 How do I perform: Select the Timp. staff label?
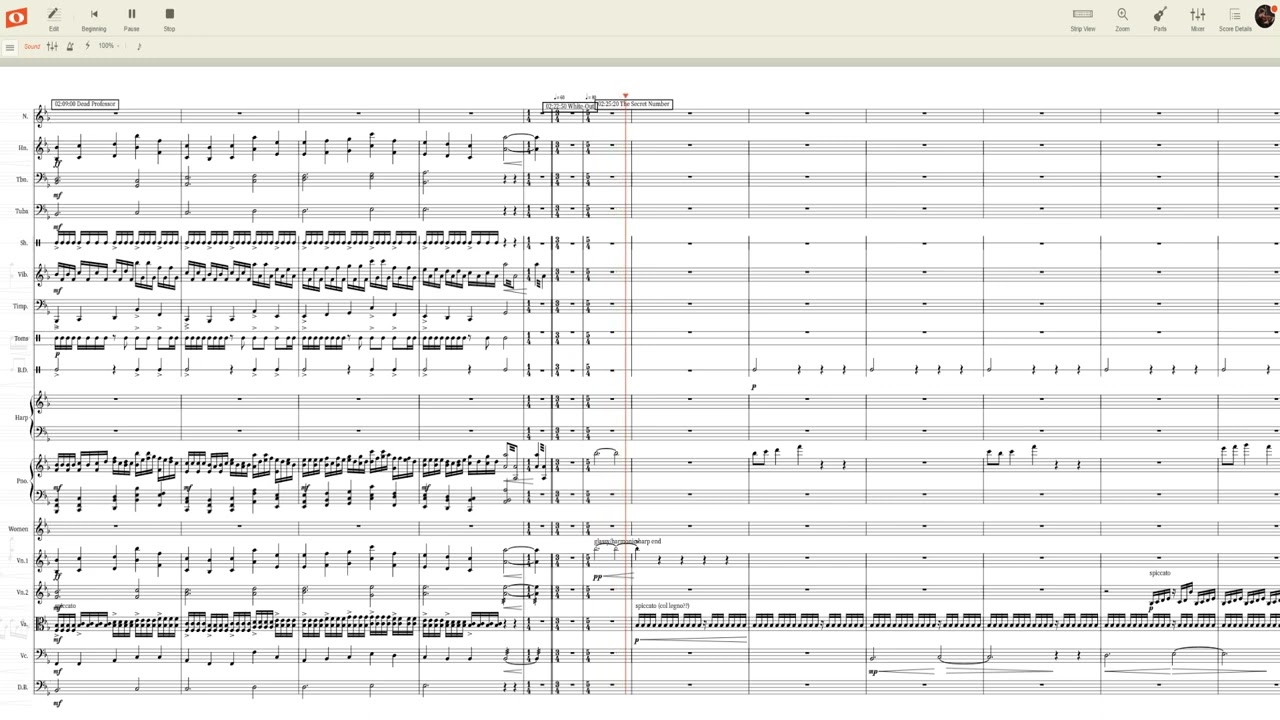tap(20, 306)
